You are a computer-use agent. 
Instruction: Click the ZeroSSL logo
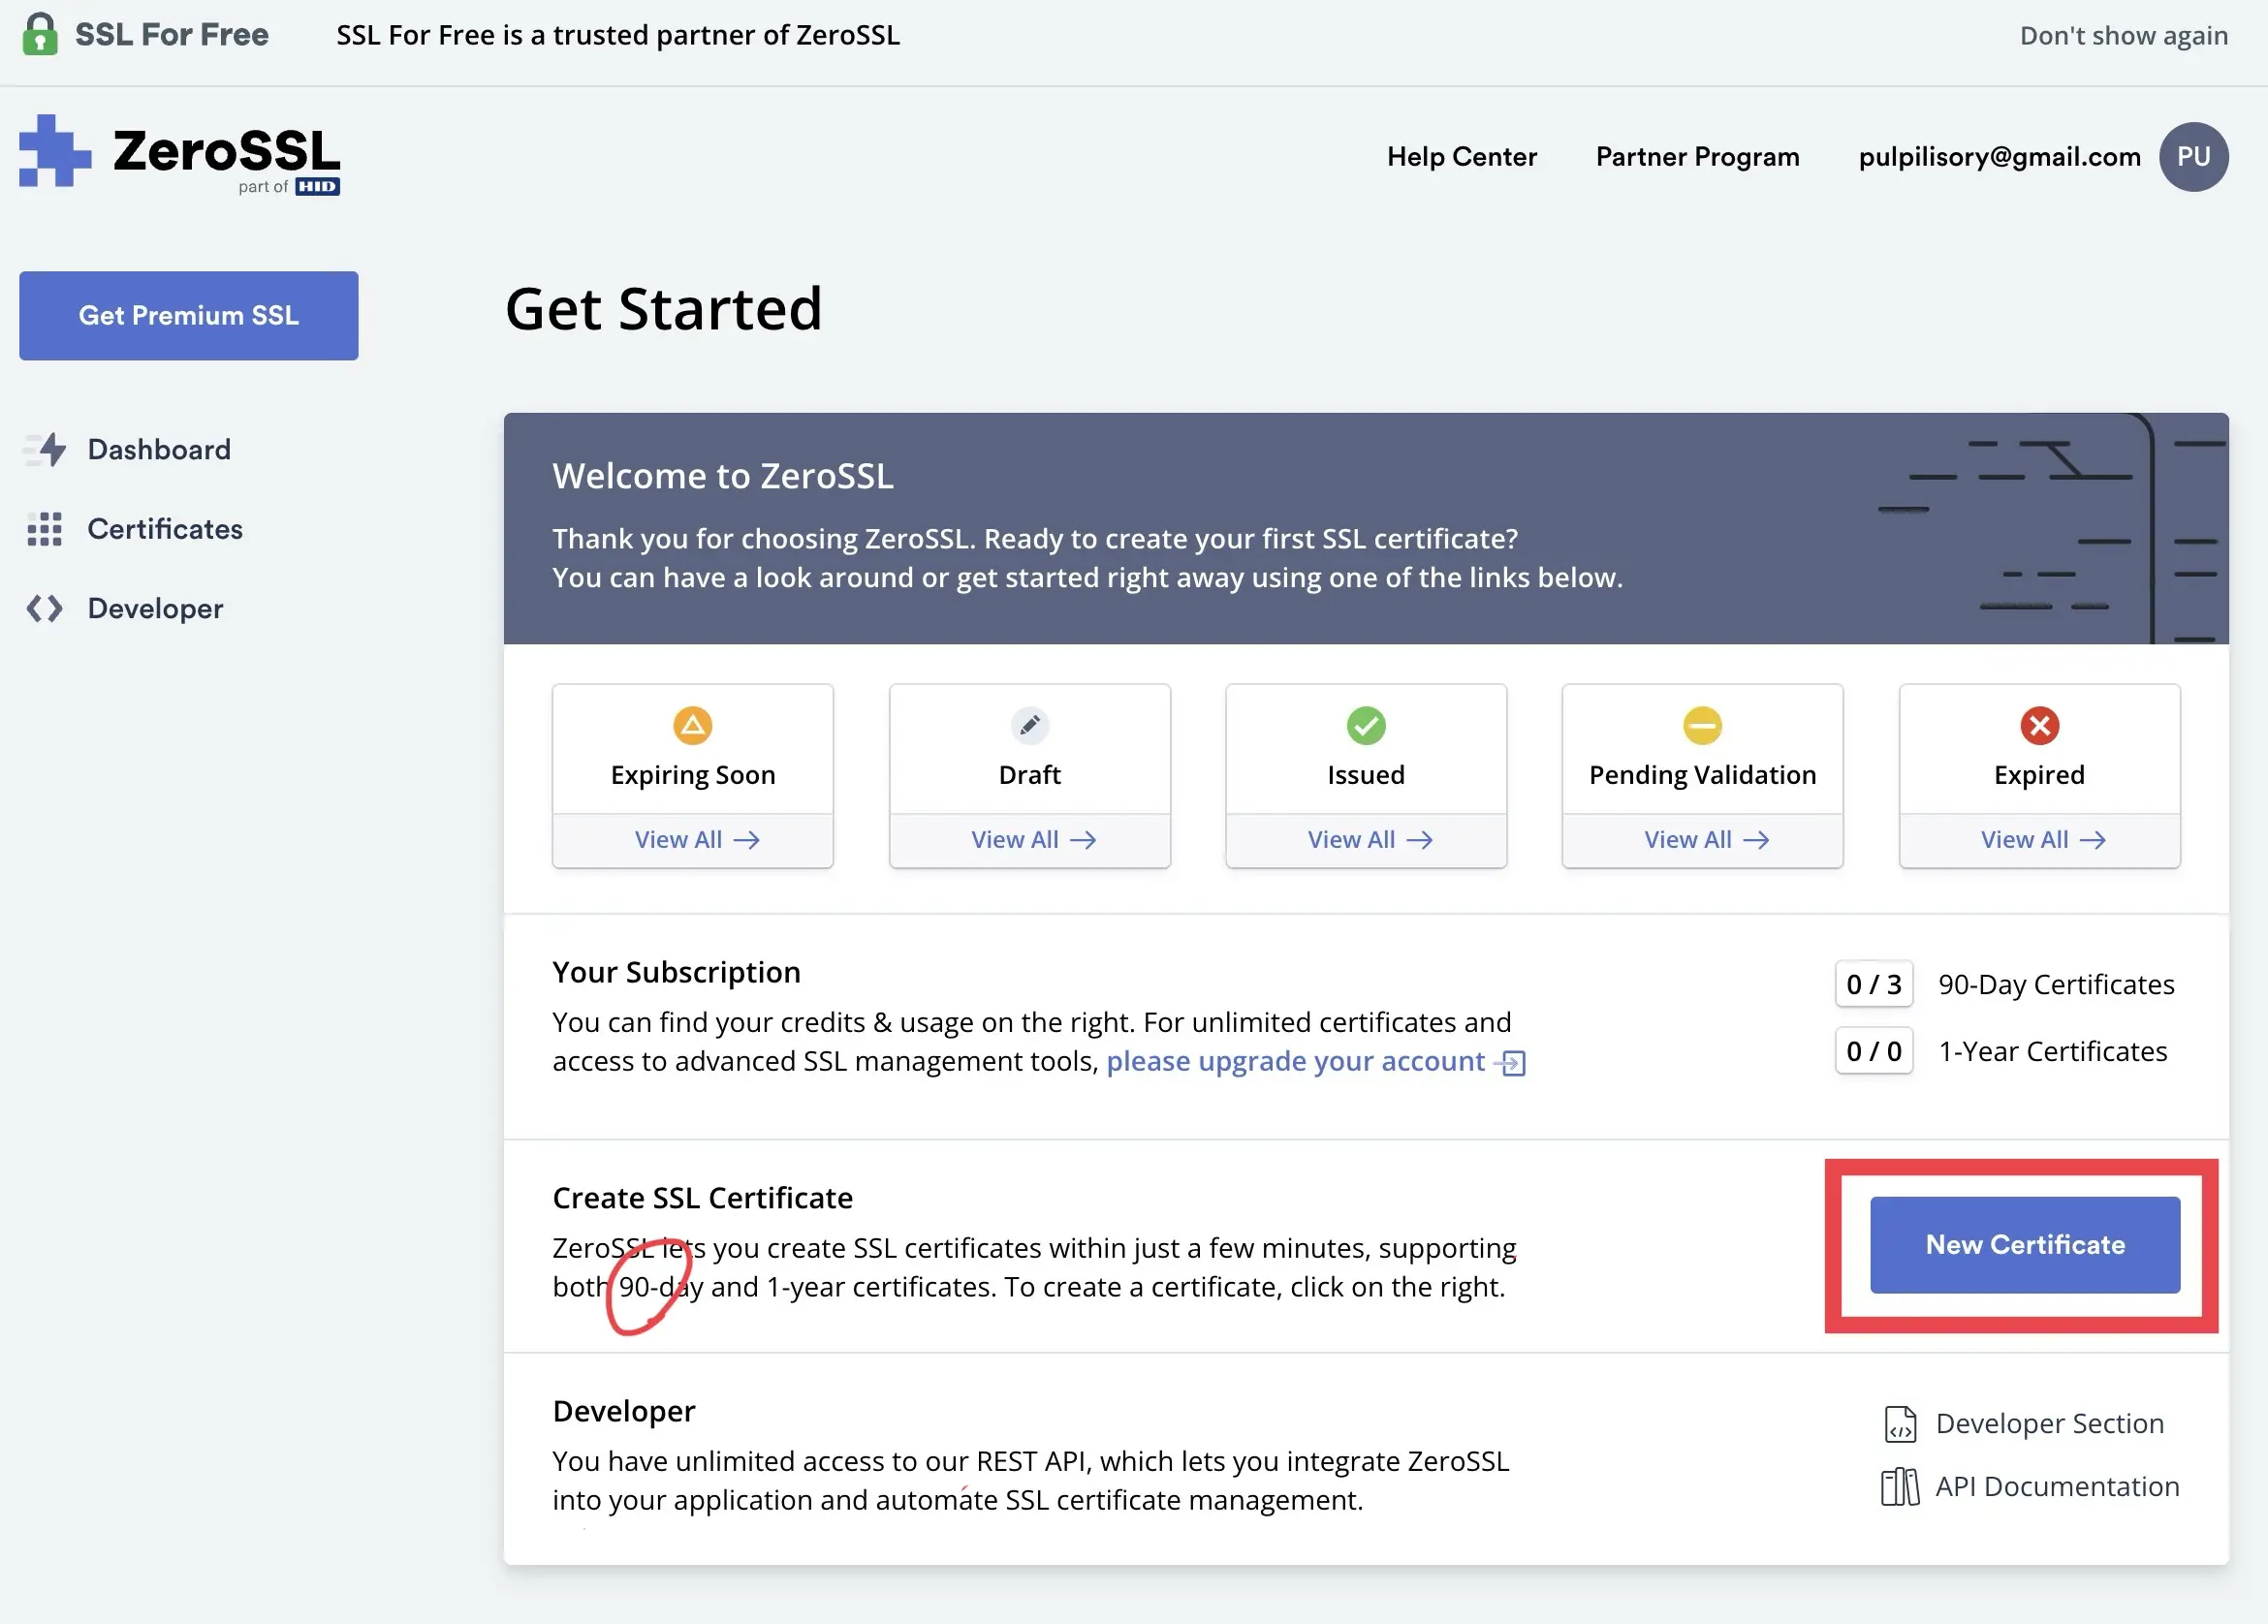pos(180,155)
